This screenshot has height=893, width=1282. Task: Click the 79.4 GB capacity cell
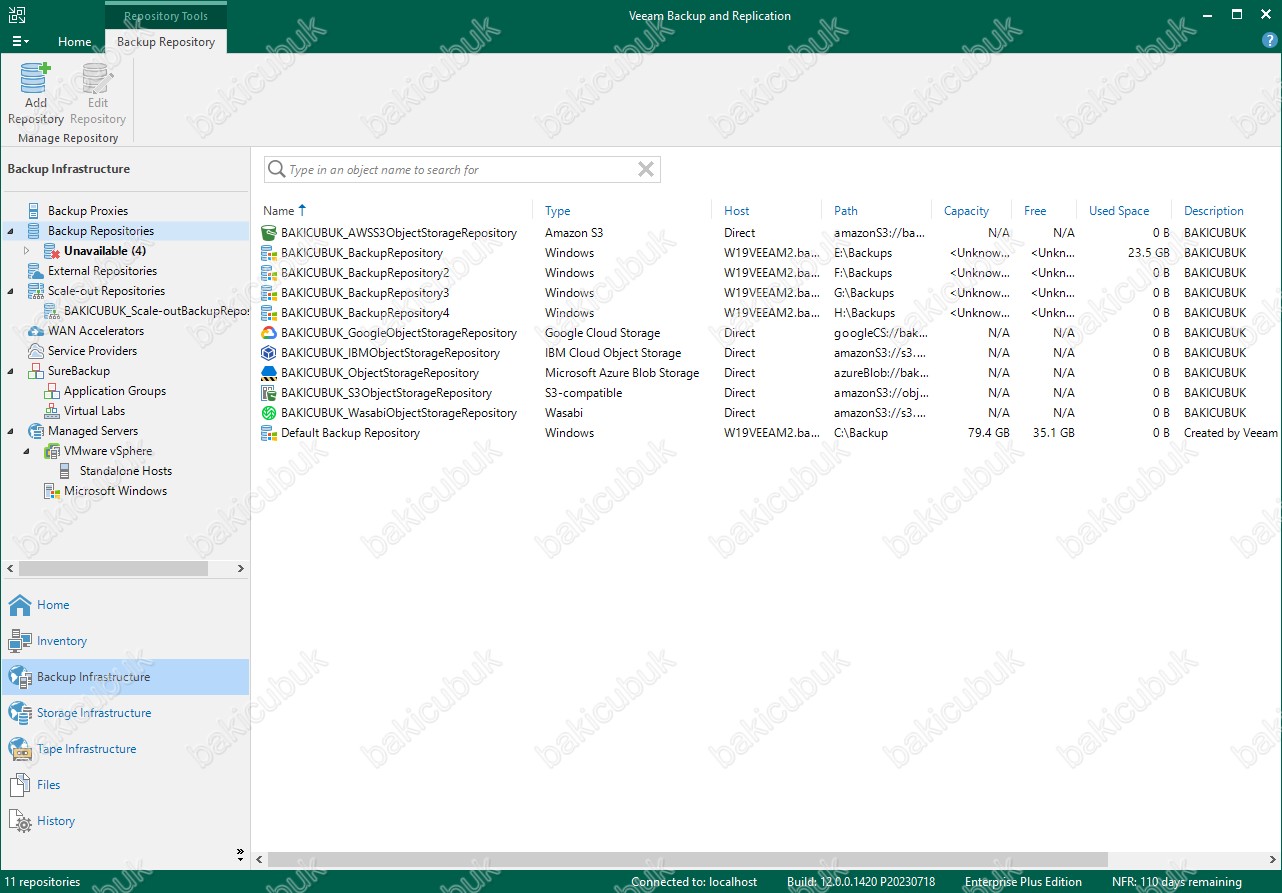(x=989, y=433)
